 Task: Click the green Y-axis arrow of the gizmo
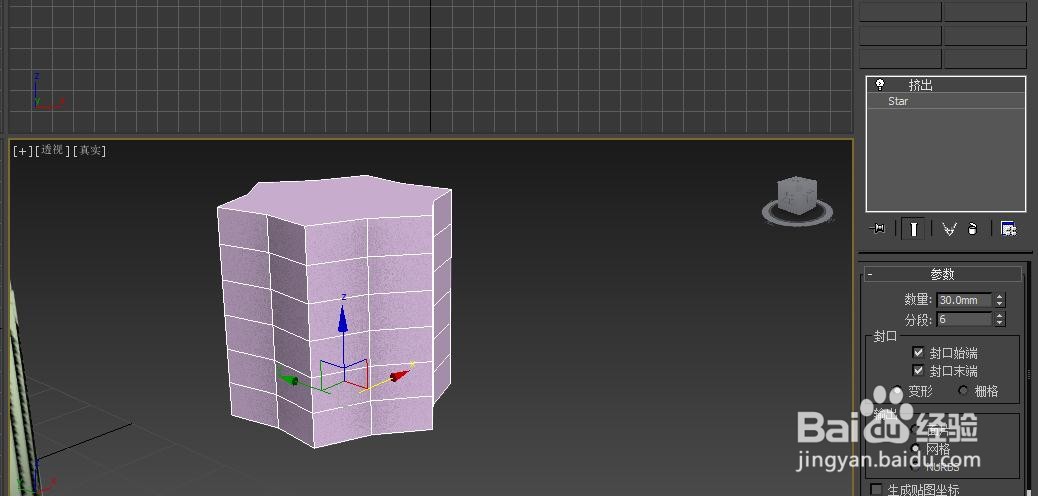[287, 379]
